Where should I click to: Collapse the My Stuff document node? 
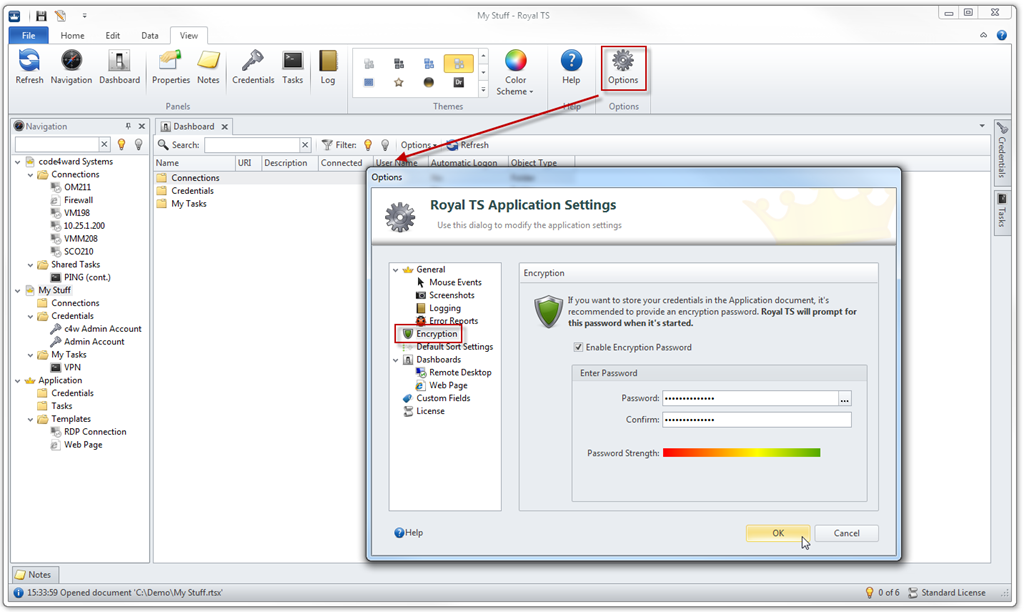(18, 290)
